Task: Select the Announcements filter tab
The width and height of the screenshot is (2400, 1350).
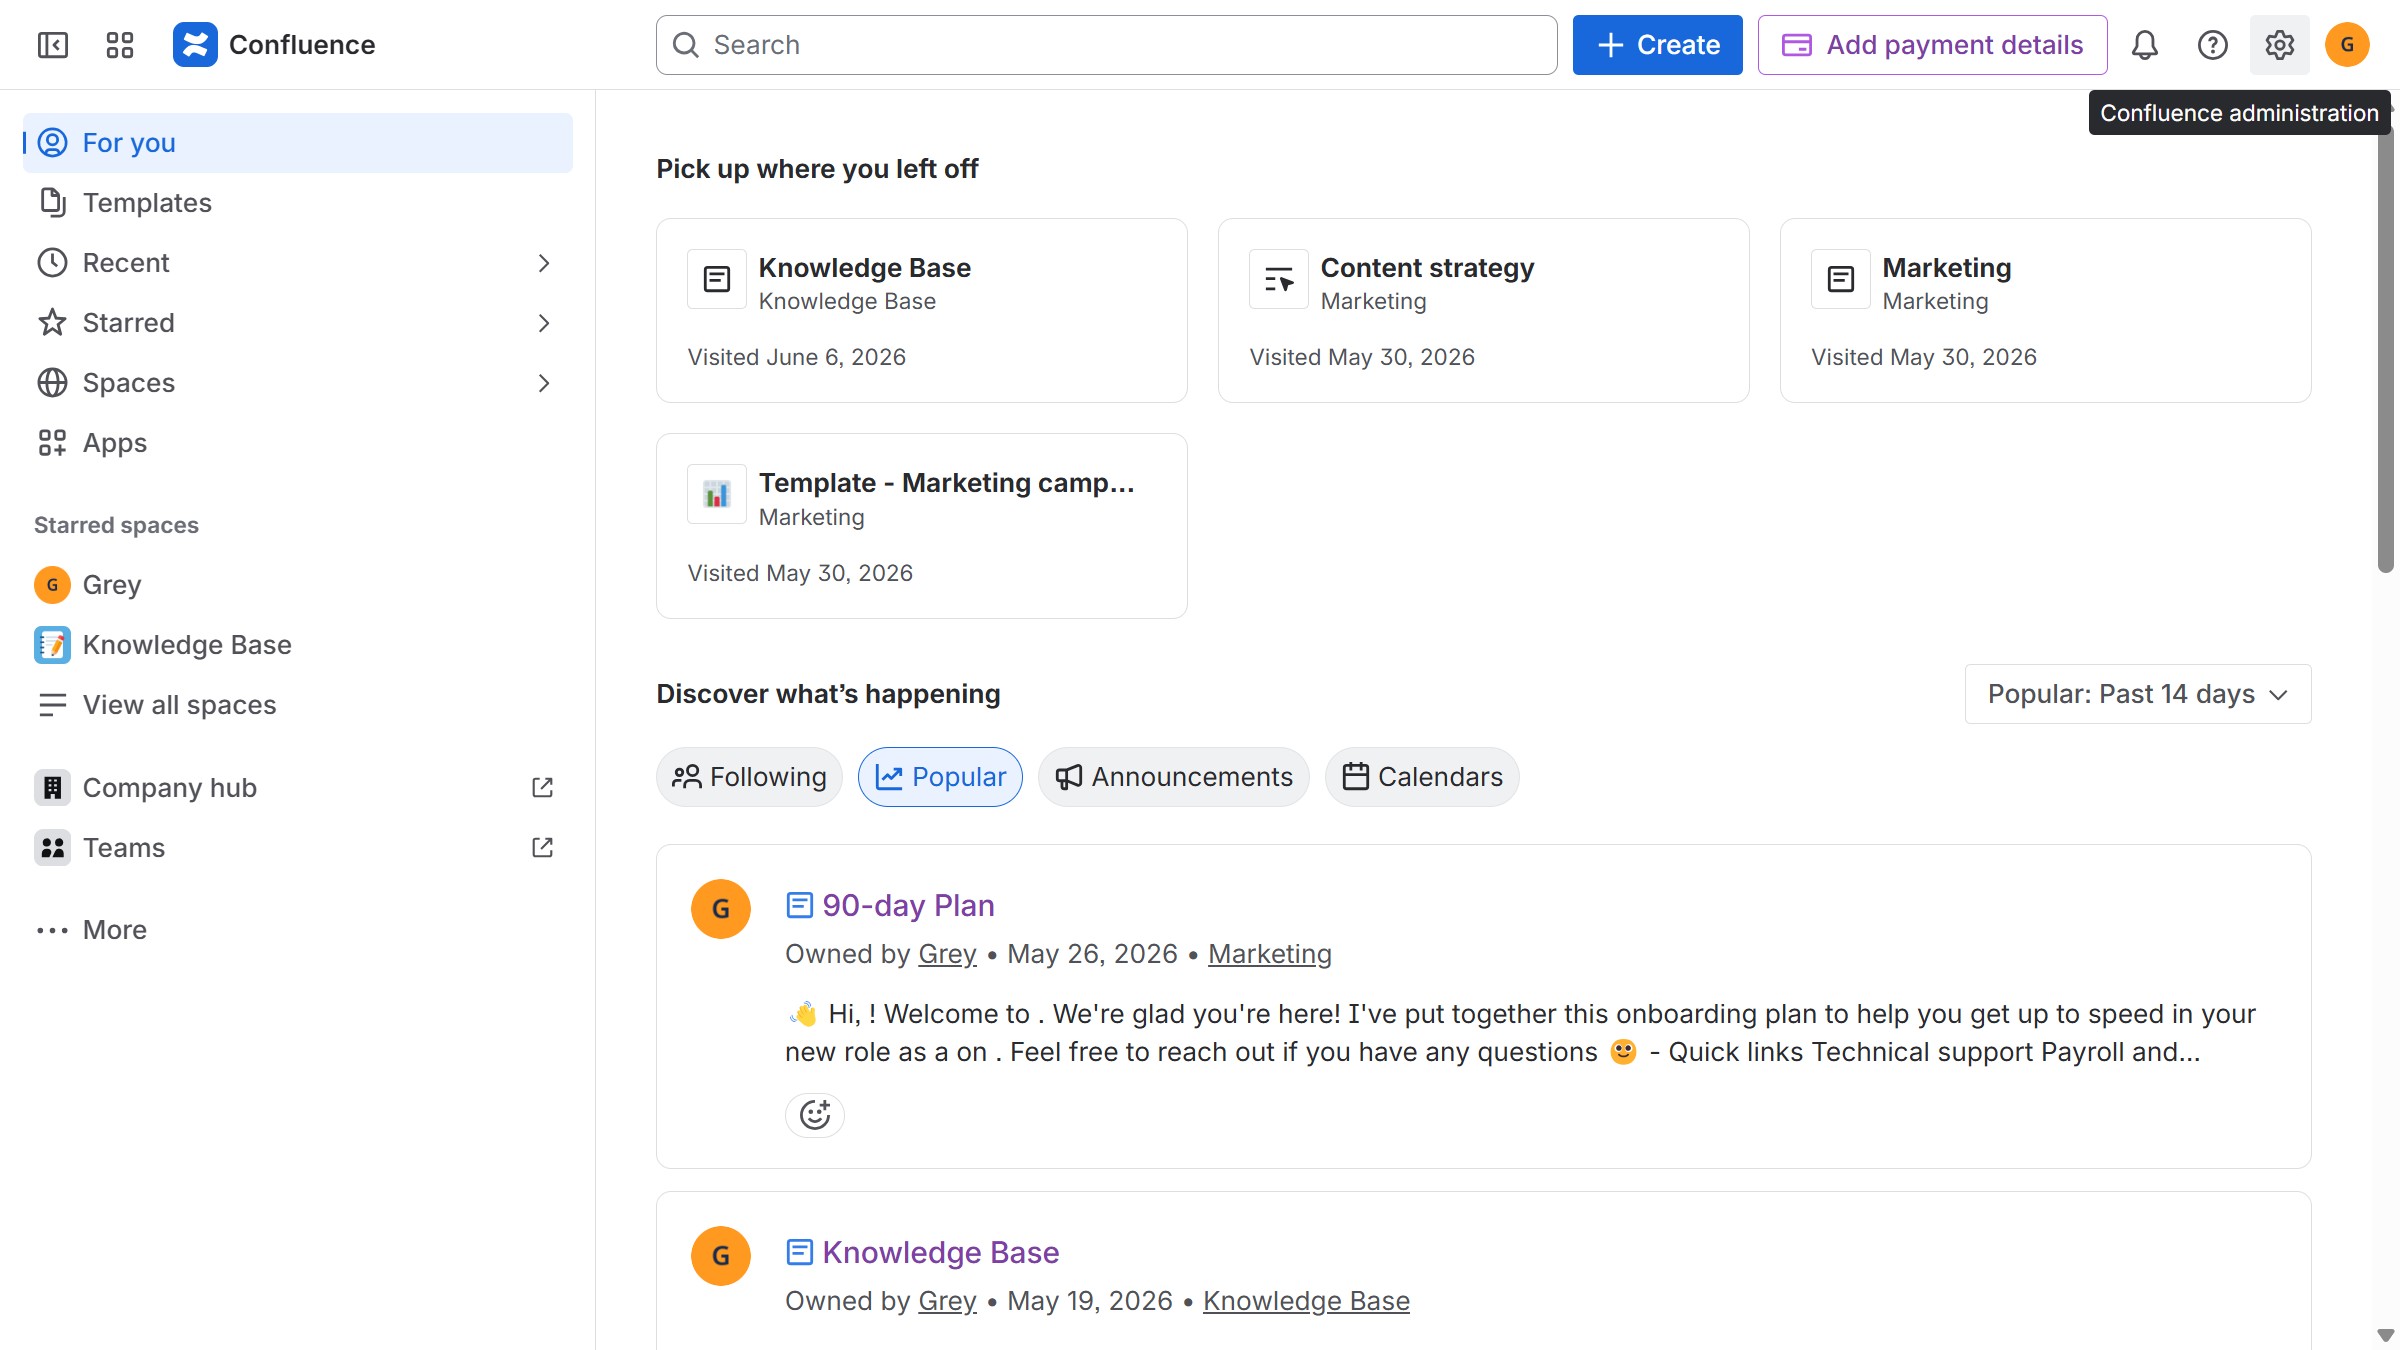Action: 1174,777
